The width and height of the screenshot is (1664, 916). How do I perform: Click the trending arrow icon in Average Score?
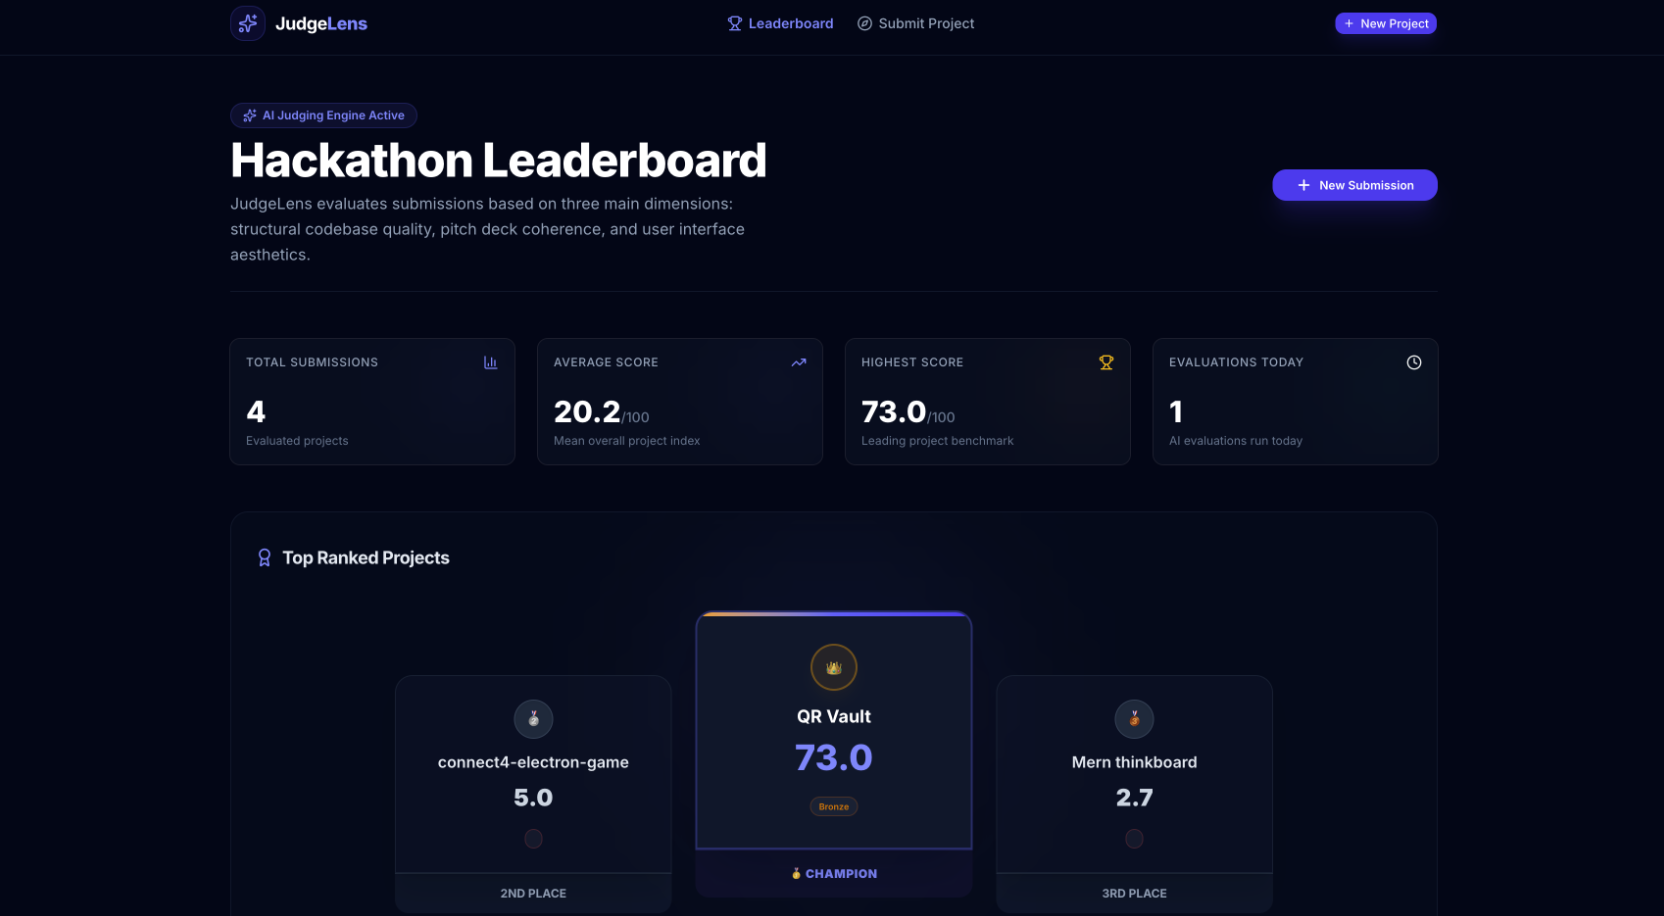coord(798,362)
